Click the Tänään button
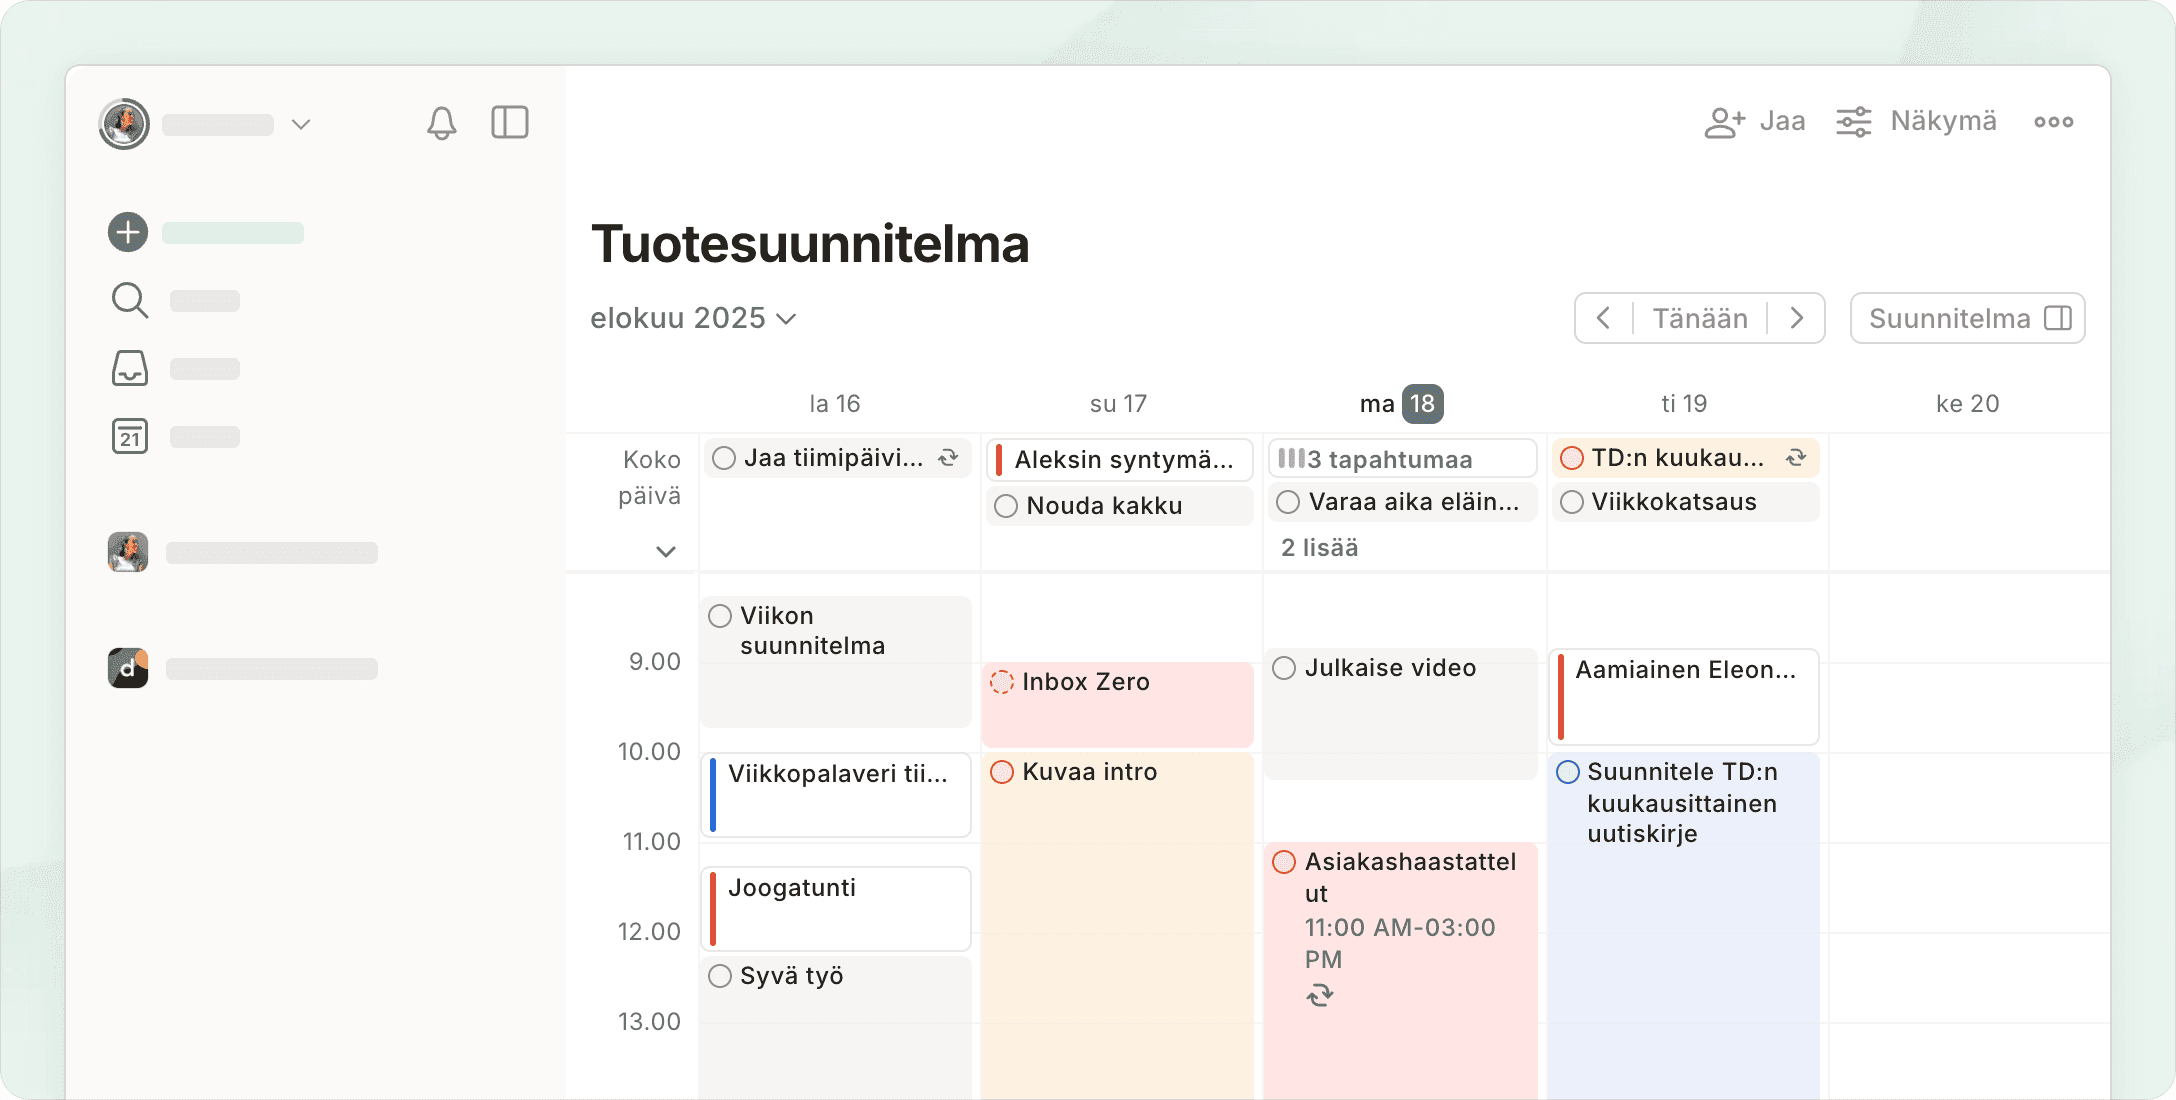This screenshot has width=2176, height=1100. coord(1700,318)
